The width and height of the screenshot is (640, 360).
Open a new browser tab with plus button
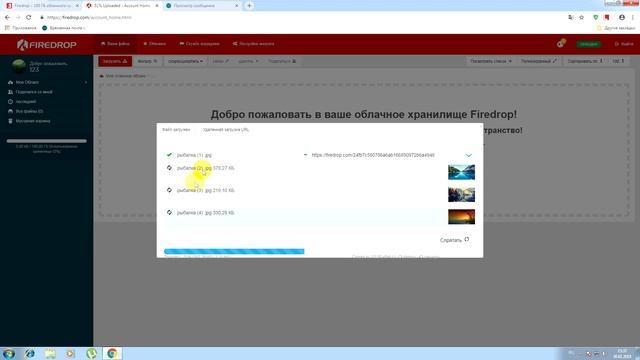coord(249,6)
